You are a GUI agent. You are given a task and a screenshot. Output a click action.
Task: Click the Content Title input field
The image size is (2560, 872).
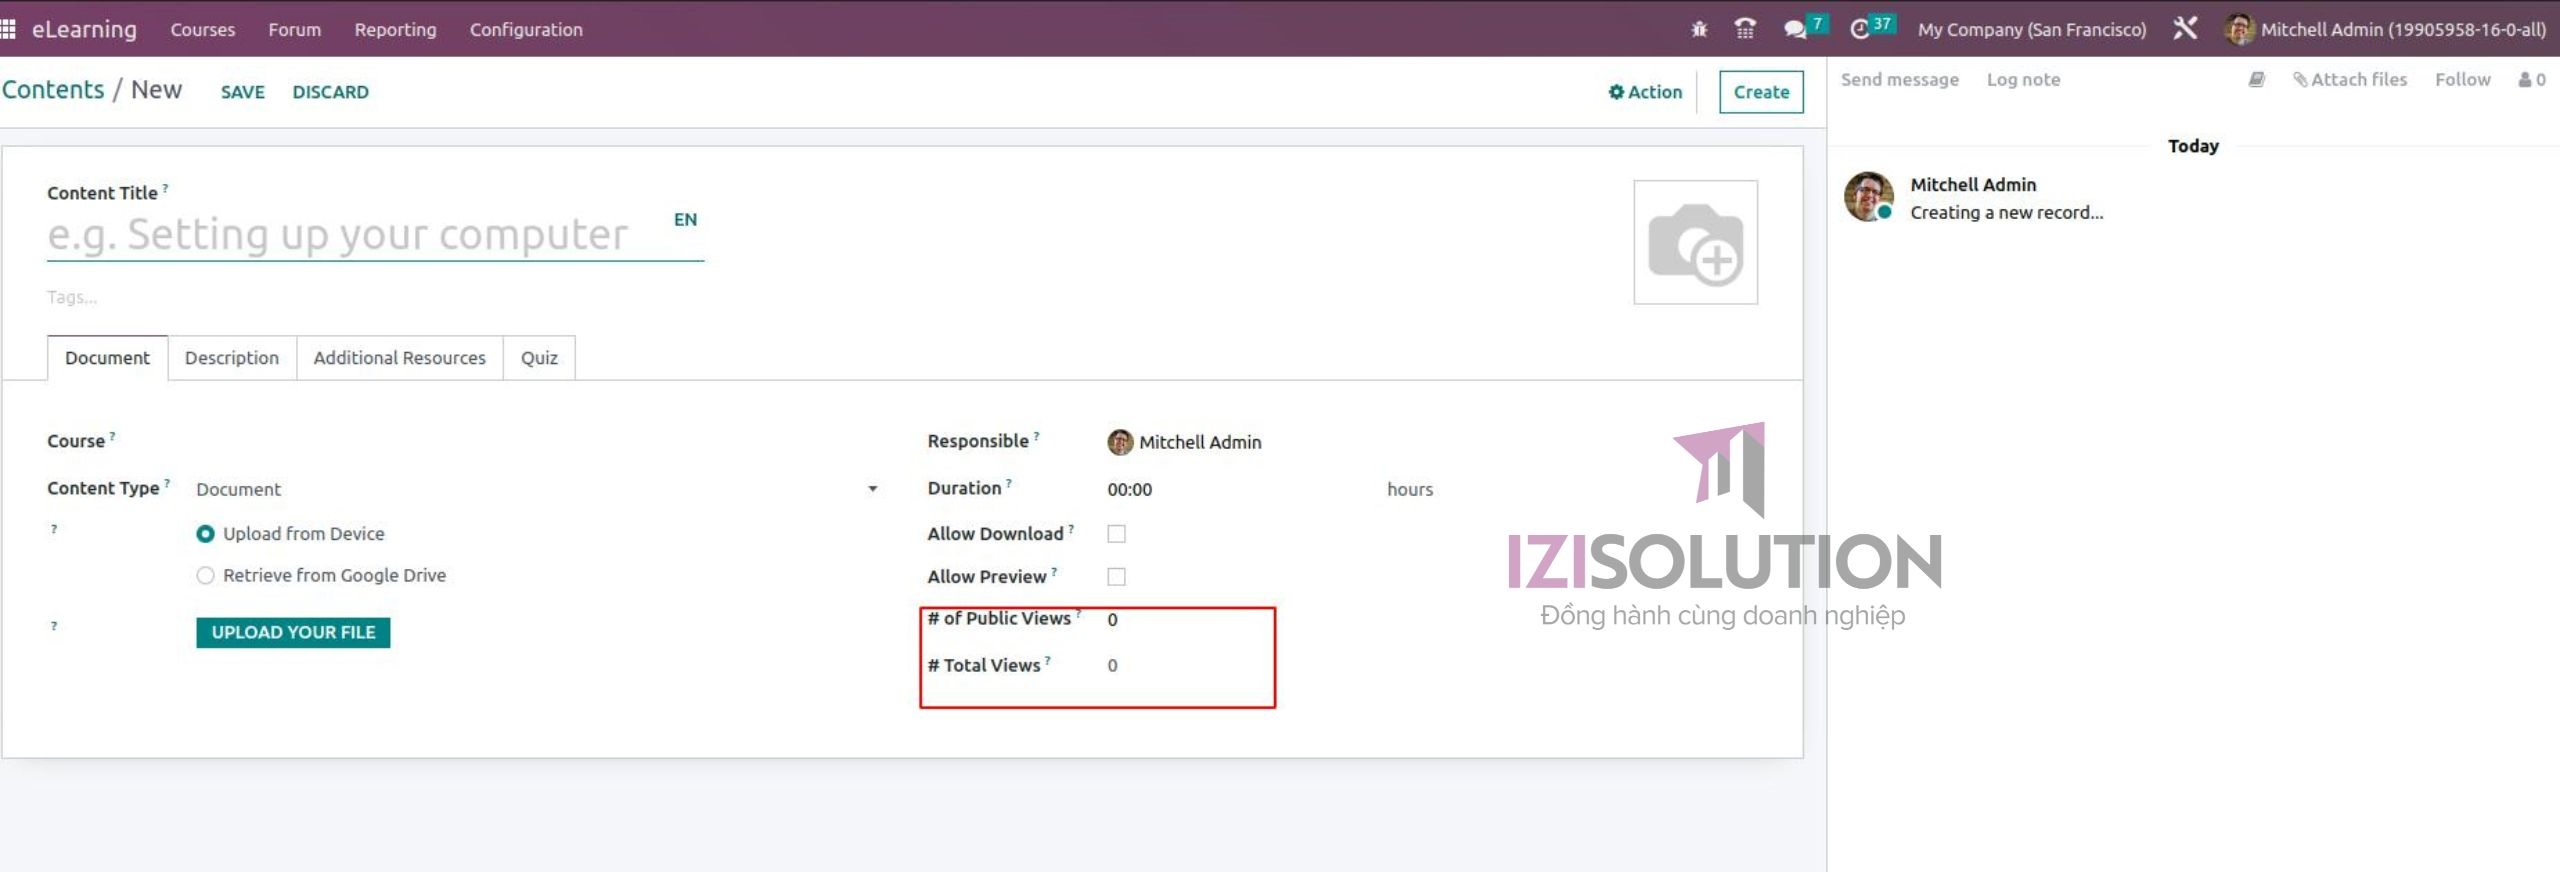pos(356,235)
